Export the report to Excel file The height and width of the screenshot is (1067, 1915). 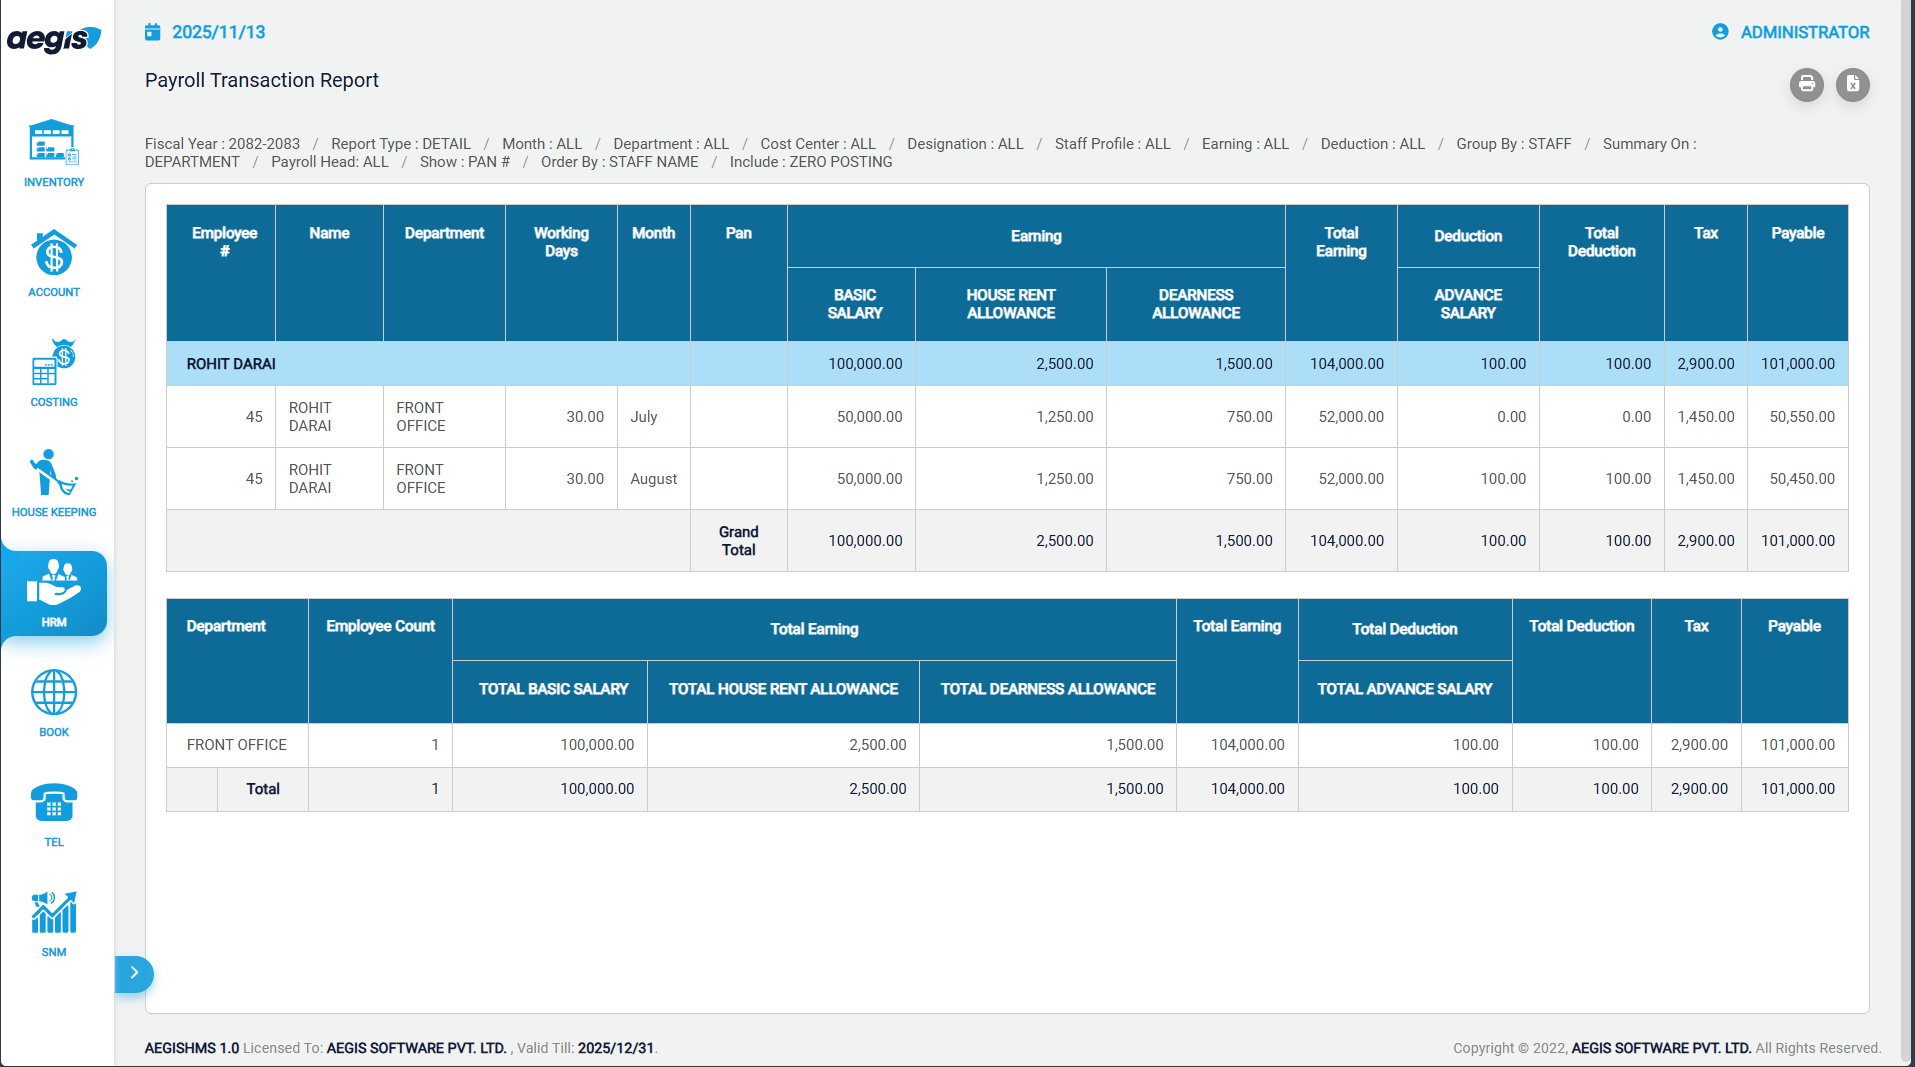pos(1852,85)
